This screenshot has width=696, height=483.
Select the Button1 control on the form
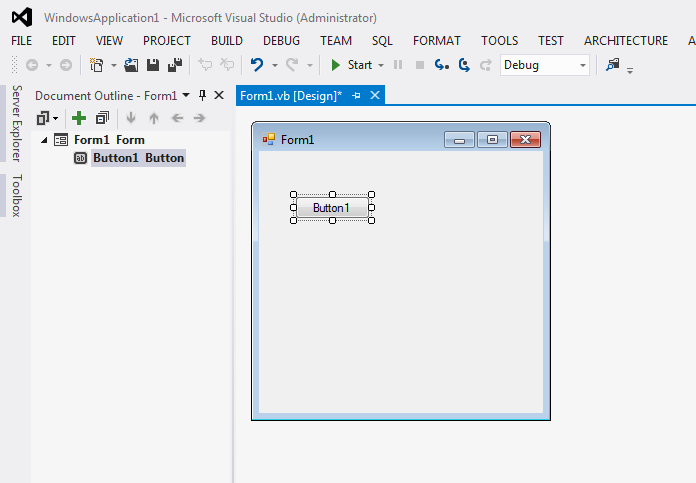coord(332,208)
